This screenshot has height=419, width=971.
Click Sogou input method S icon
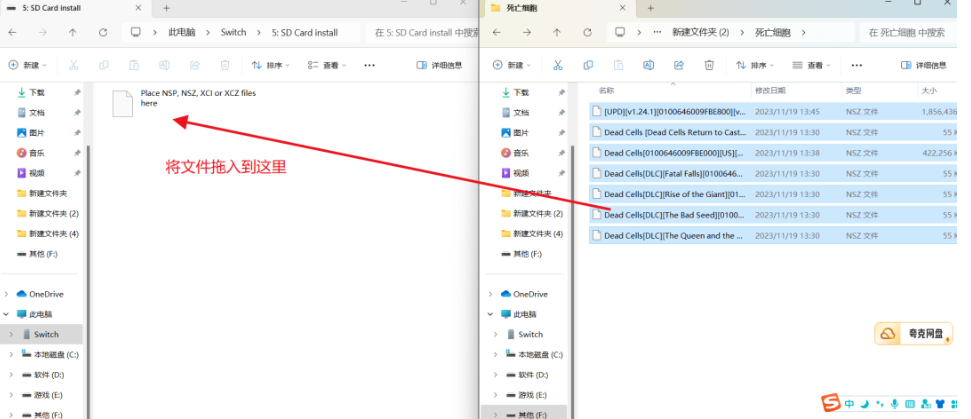tap(831, 403)
